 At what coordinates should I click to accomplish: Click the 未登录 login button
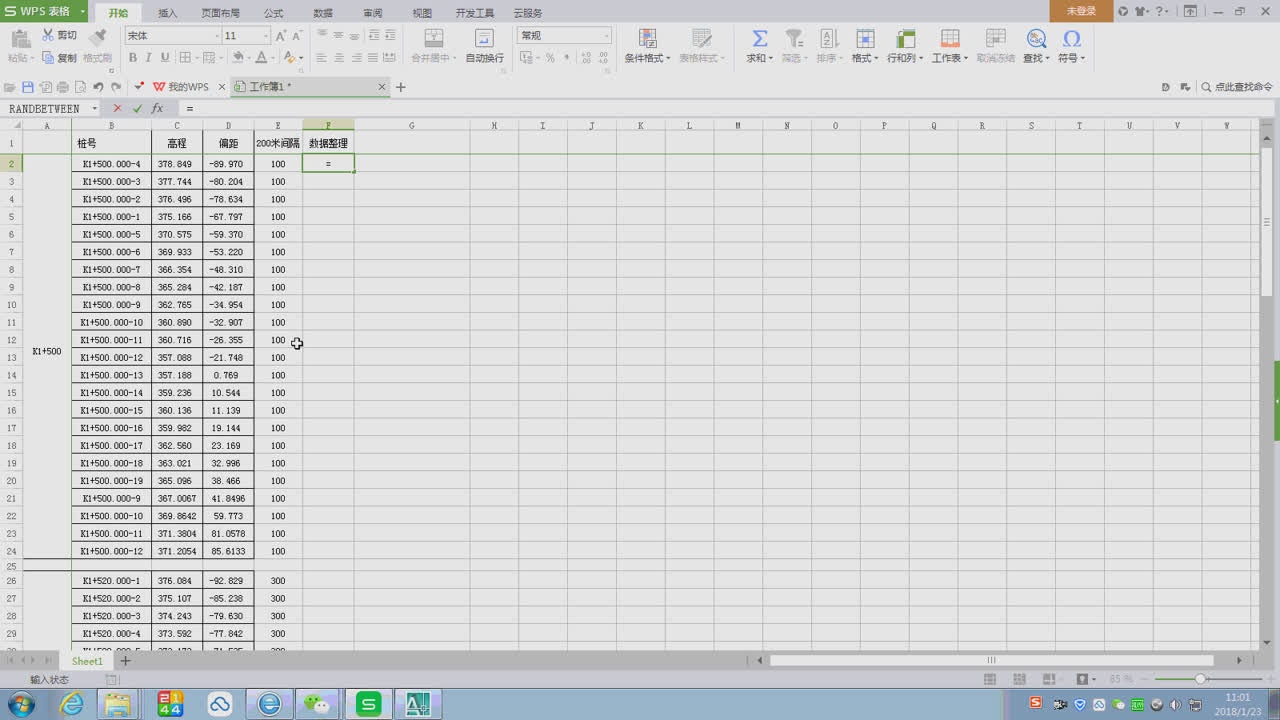(x=1081, y=11)
